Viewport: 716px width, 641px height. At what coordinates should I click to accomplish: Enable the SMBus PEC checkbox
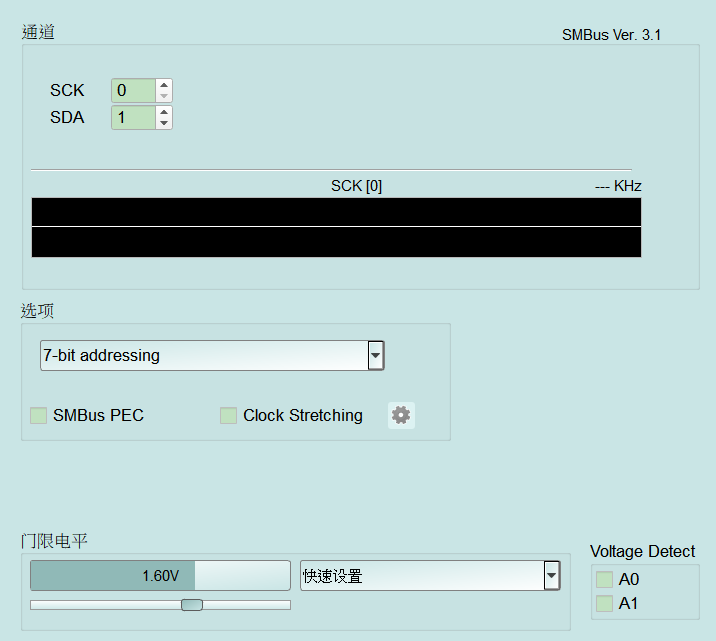click(x=38, y=415)
